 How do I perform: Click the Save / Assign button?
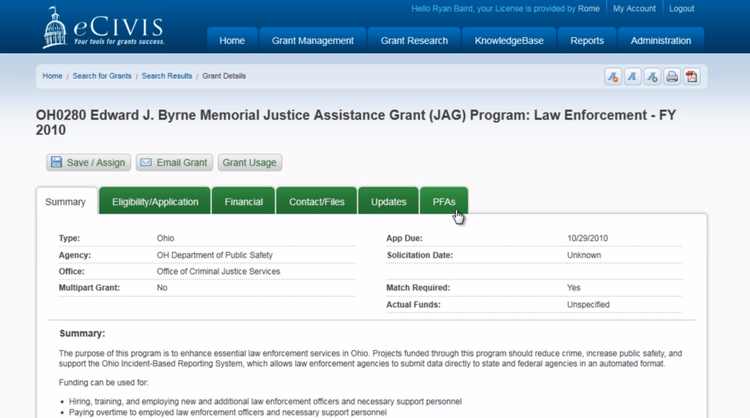88,162
